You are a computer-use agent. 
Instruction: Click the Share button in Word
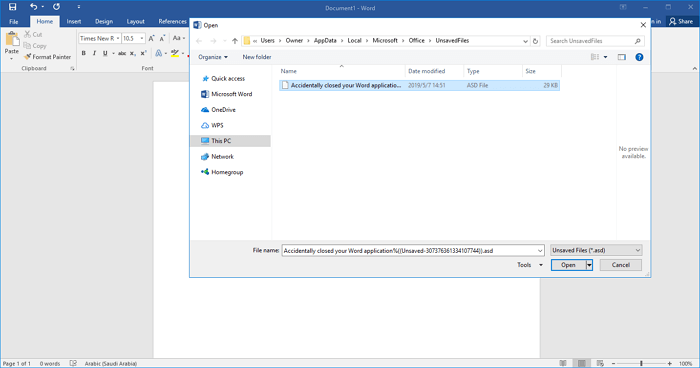pos(681,21)
